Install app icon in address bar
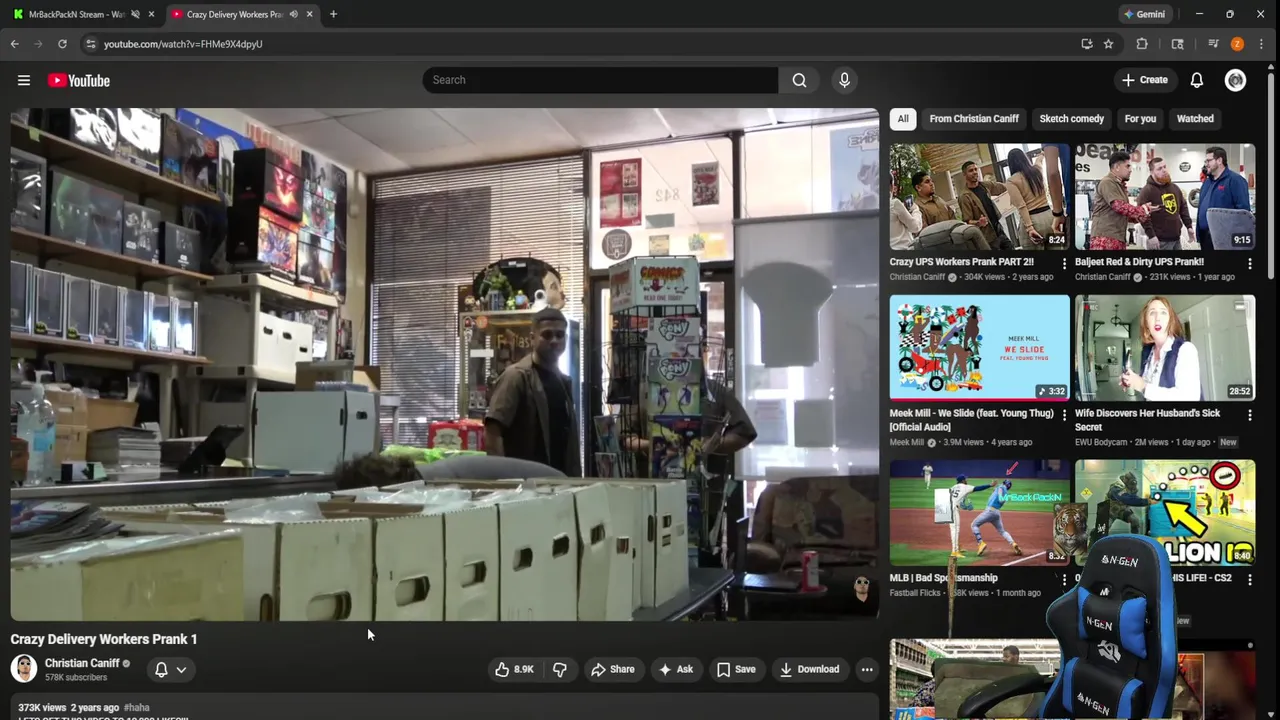1280x720 pixels. coord(1087,44)
